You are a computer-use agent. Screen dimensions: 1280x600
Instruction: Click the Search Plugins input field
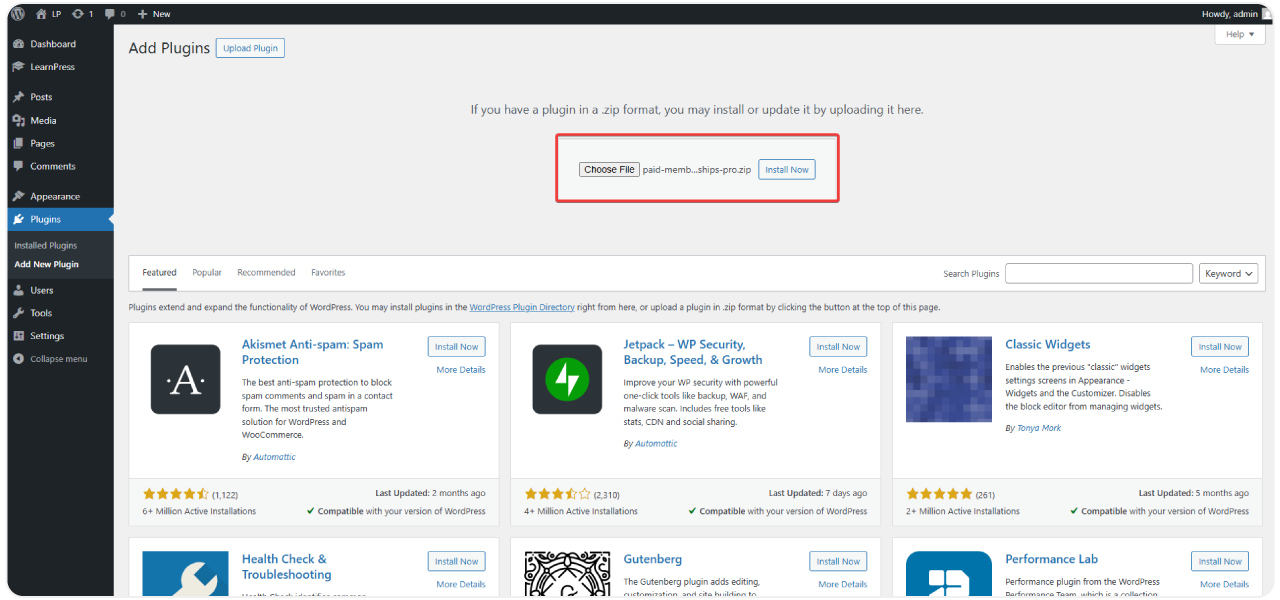[1098, 272]
